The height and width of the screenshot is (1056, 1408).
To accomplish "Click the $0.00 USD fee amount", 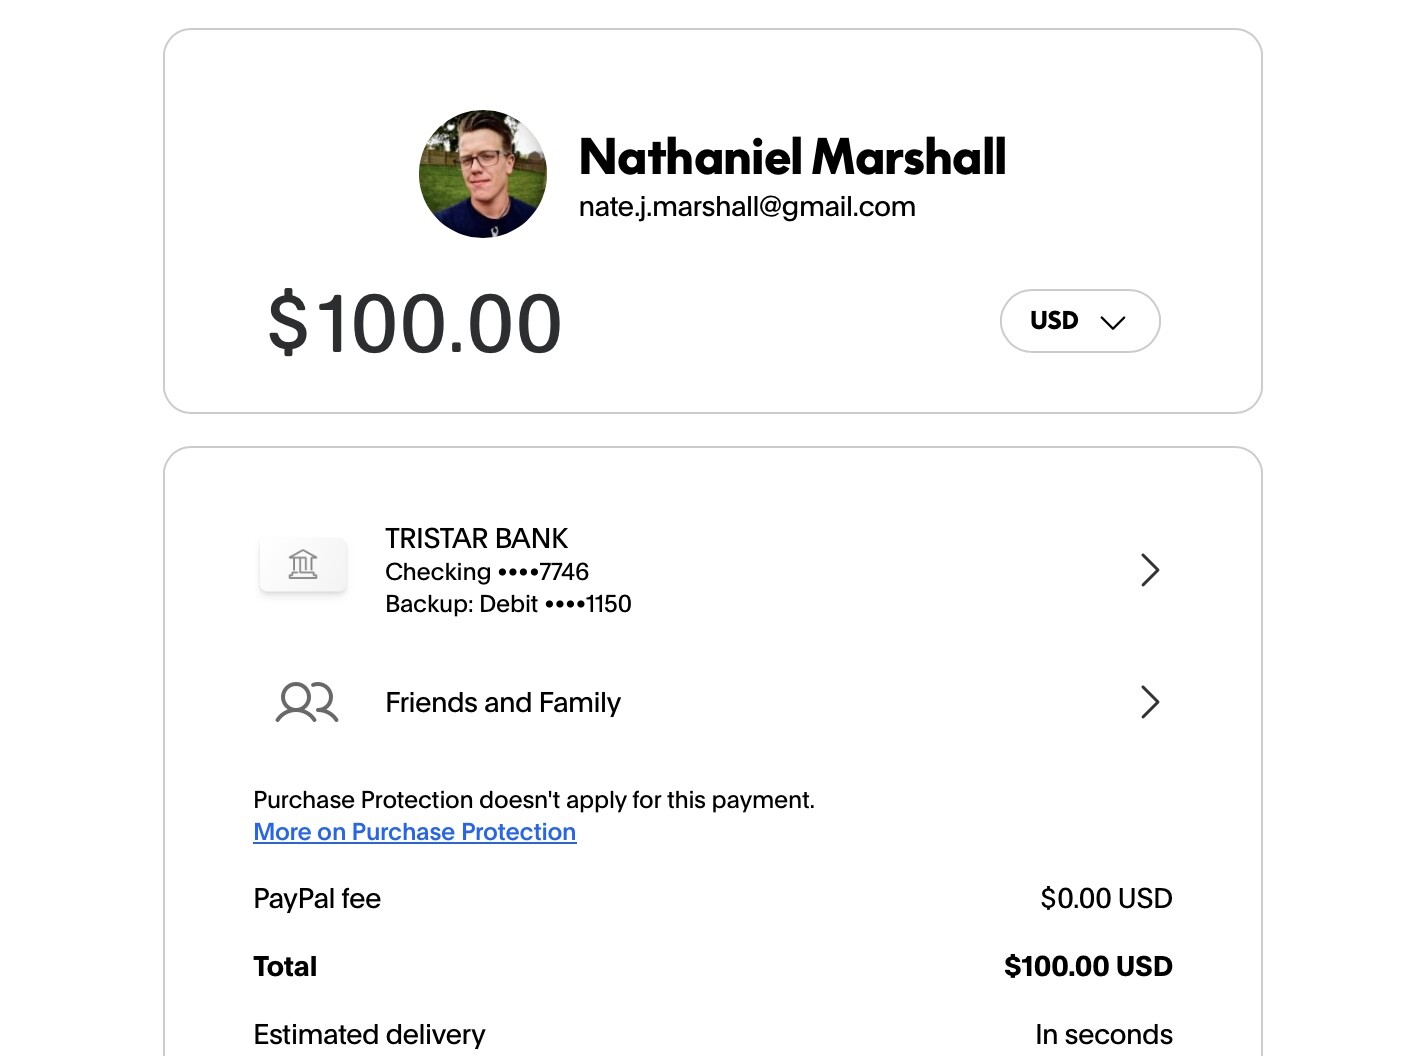I will click(x=1106, y=898).
